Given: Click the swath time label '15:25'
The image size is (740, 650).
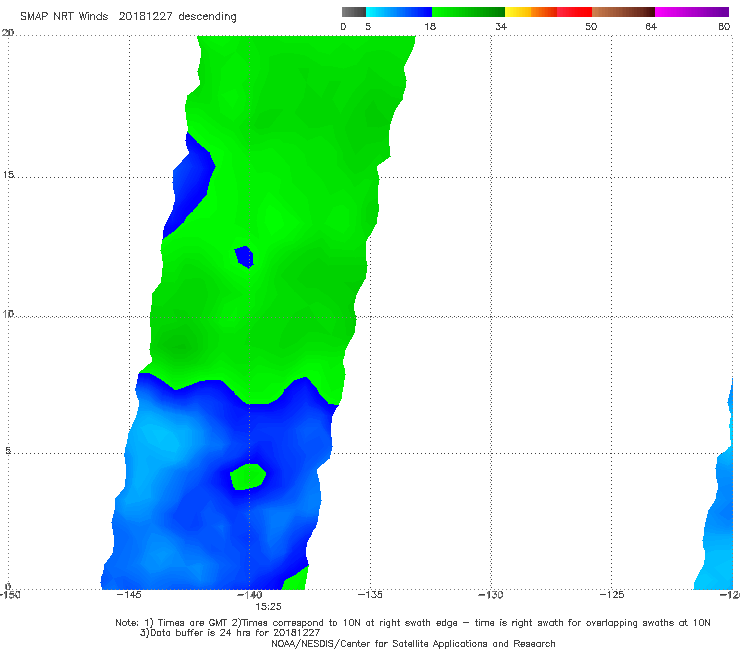Looking at the screenshot, I should tap(268, 607).
